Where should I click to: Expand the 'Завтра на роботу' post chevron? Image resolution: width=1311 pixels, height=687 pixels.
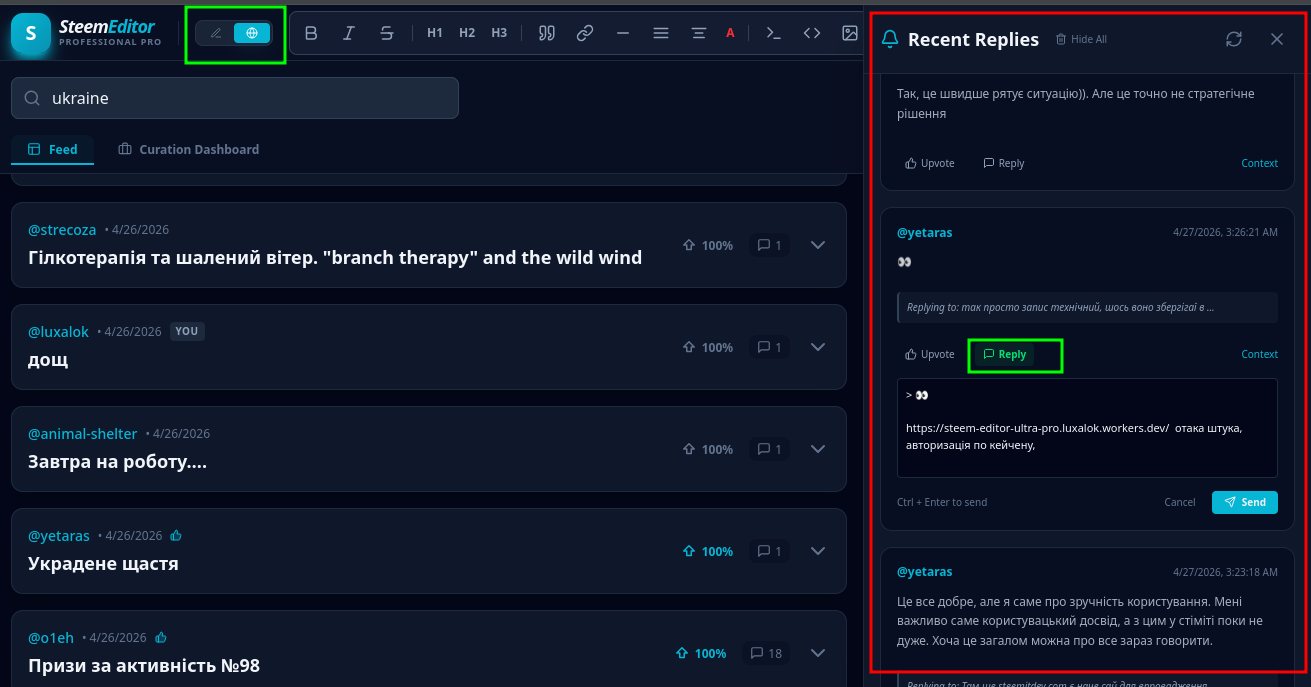click(817, 449)
